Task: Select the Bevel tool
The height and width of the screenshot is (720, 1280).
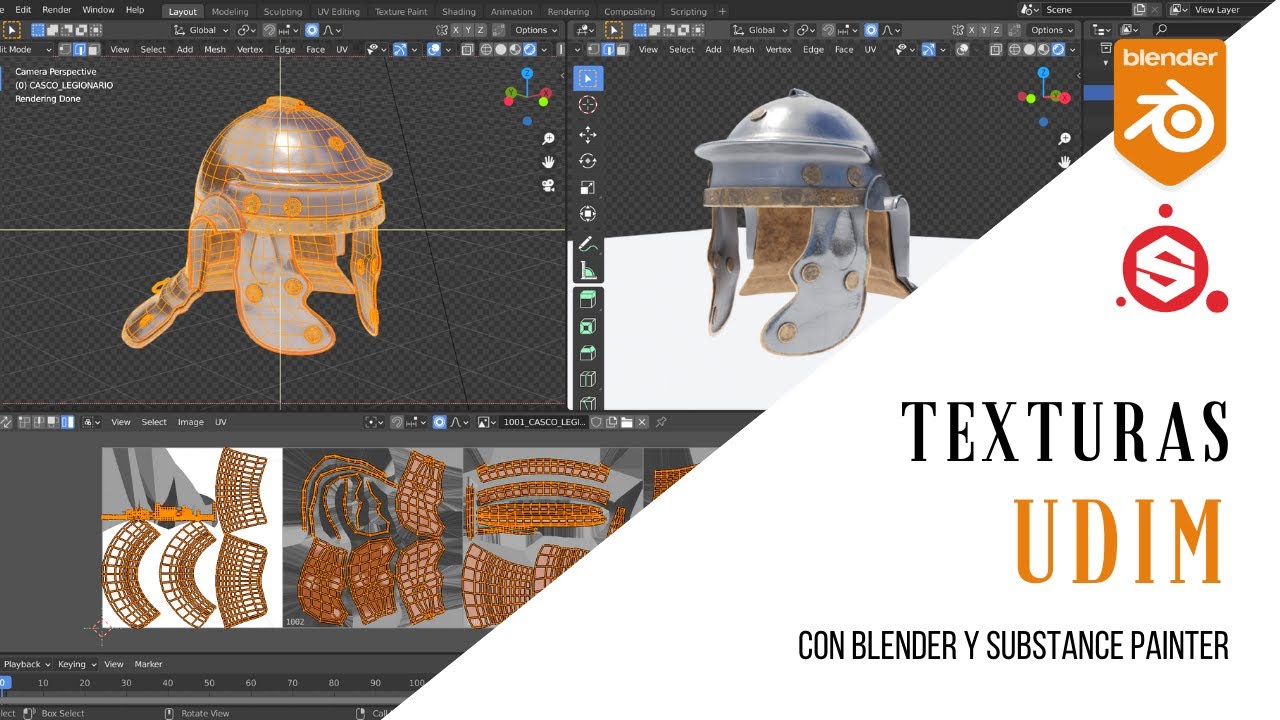Action: pyautogui.click(x=588, y=352)
